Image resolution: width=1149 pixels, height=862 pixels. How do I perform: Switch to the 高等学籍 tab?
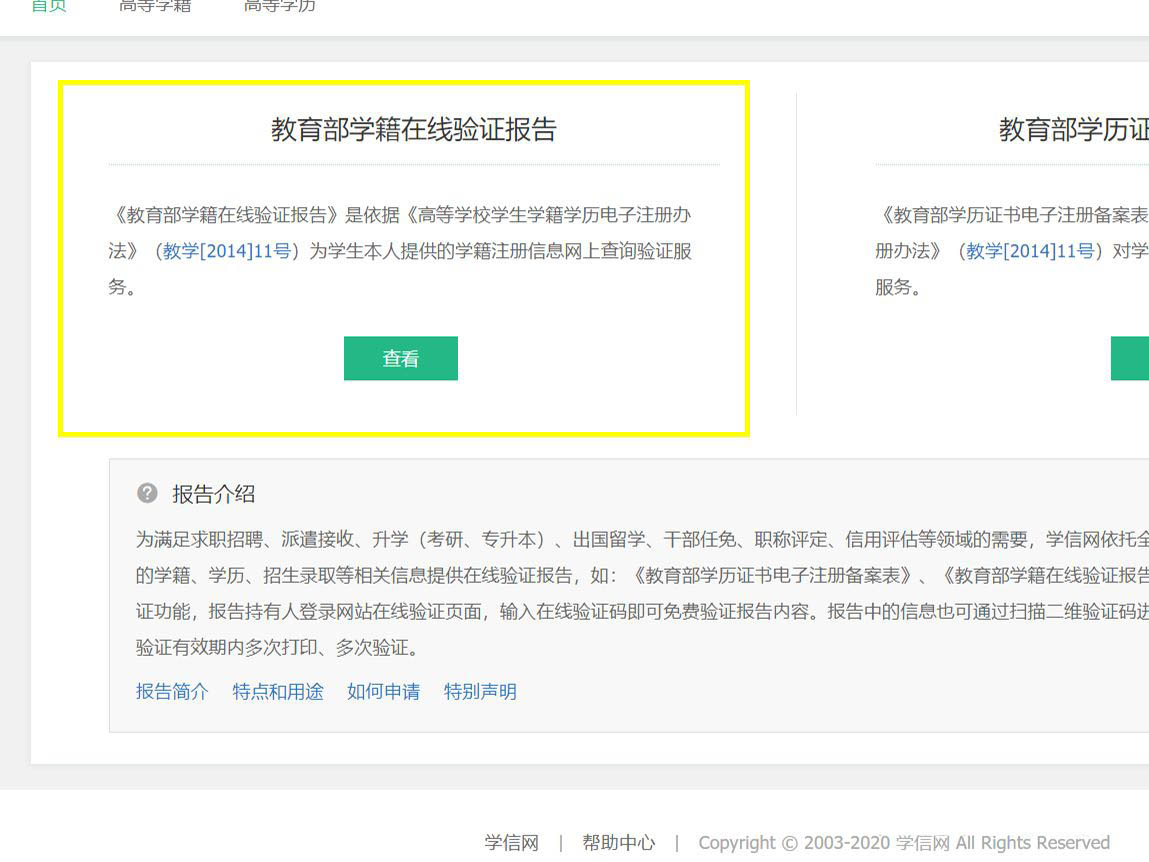(154, 4)
